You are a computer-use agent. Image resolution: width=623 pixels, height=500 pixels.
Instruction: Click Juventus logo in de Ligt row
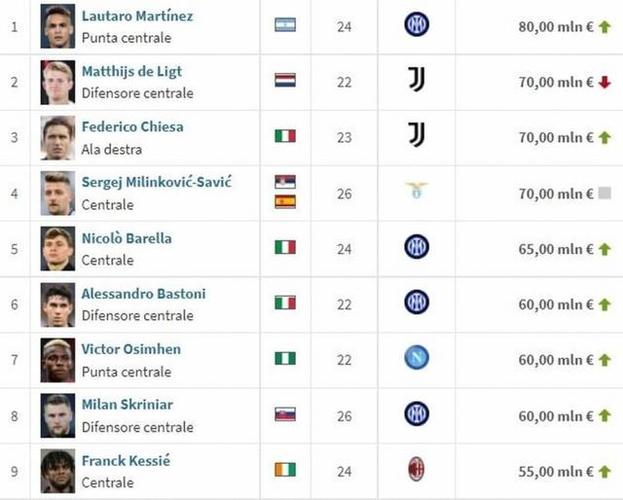(x=416, y=80)
